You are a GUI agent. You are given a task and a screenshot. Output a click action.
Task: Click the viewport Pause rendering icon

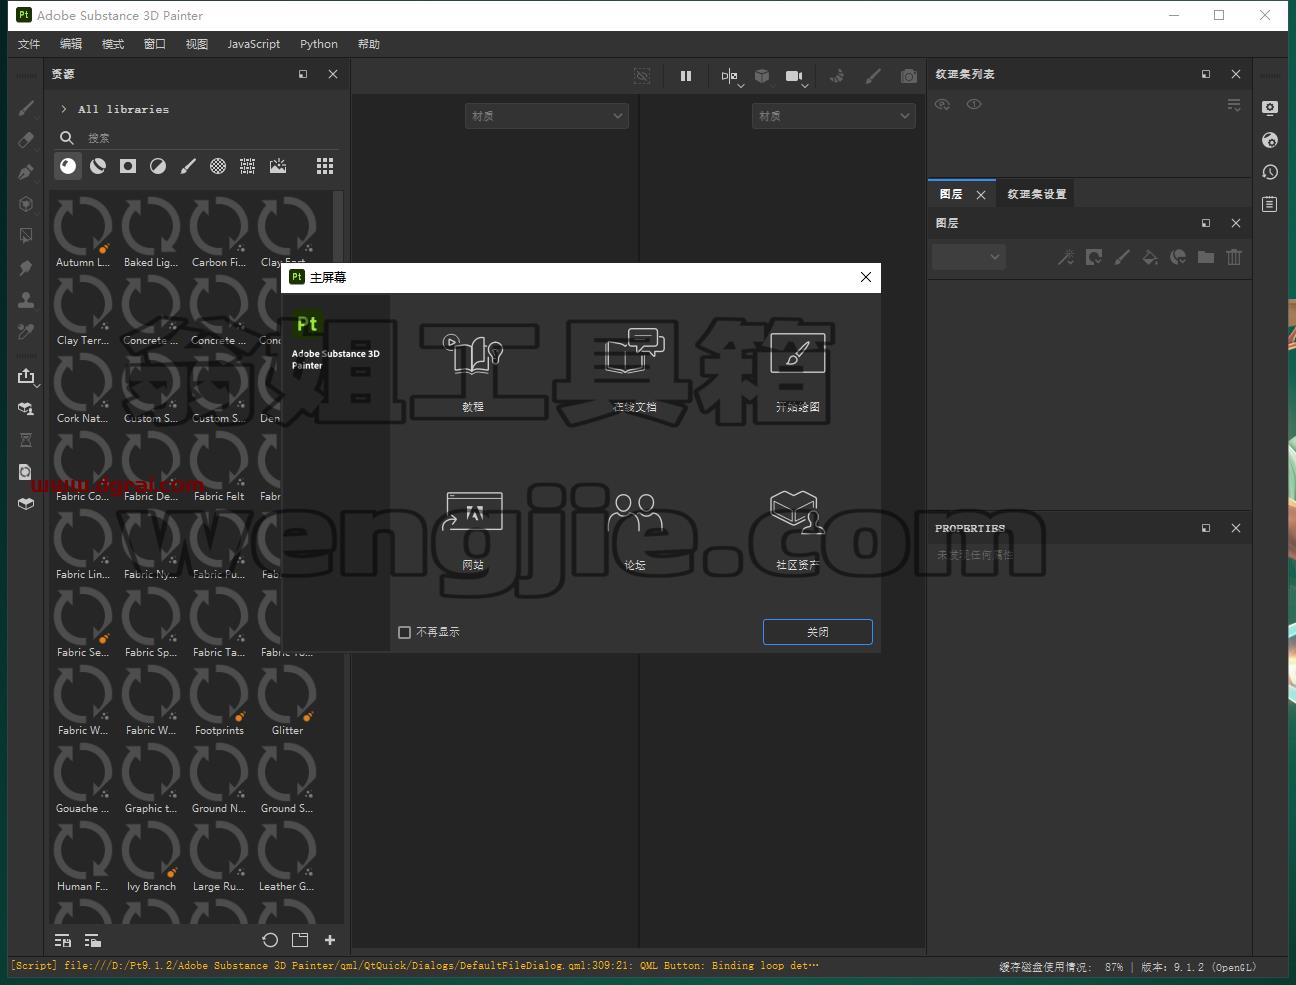tap(686, 76)
